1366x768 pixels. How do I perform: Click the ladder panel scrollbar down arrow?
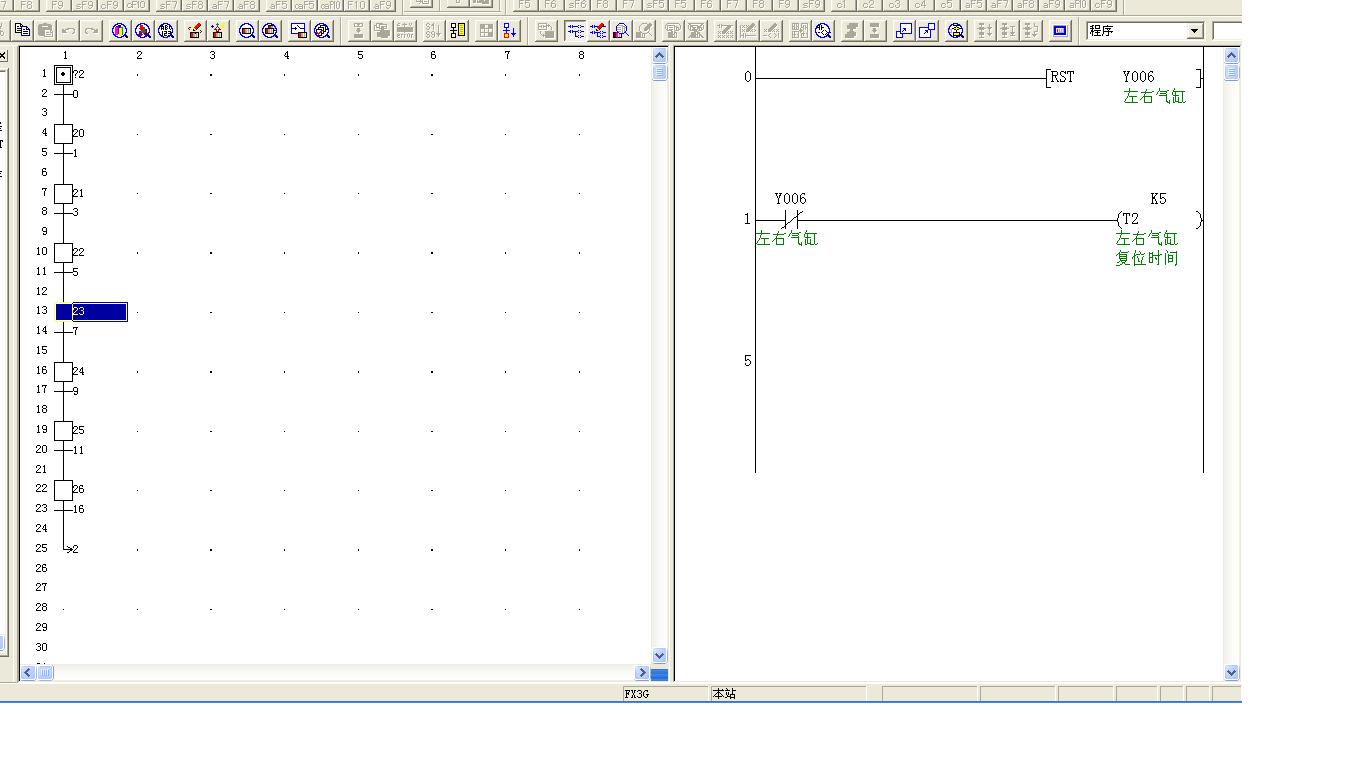click(1231, 673)
